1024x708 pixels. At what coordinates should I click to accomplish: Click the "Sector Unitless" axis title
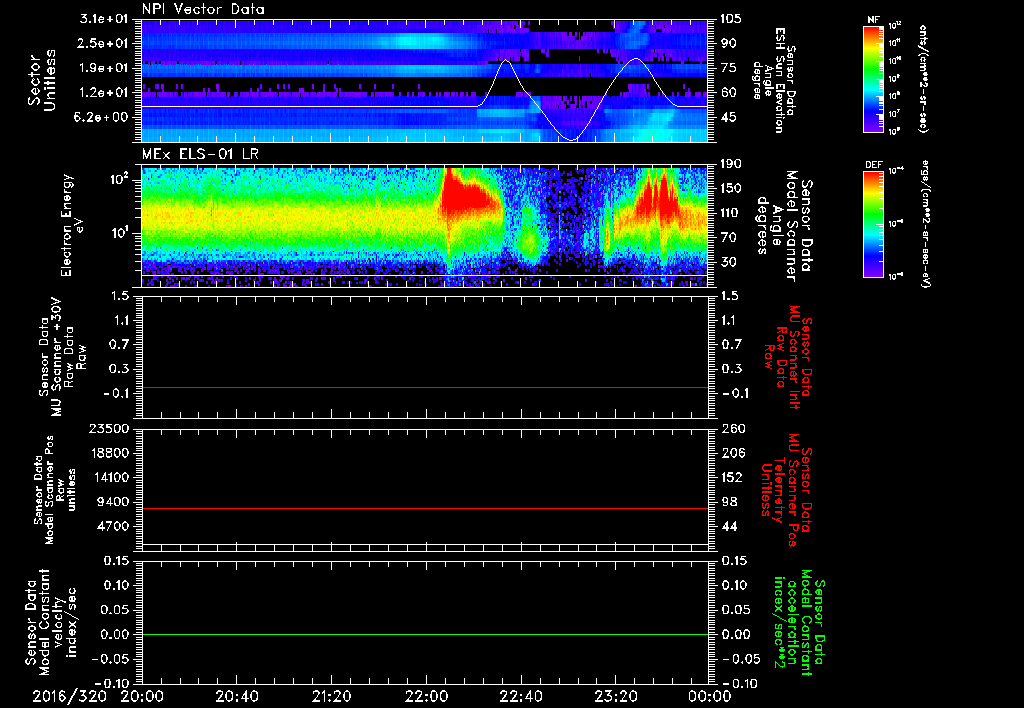point(42,80)
